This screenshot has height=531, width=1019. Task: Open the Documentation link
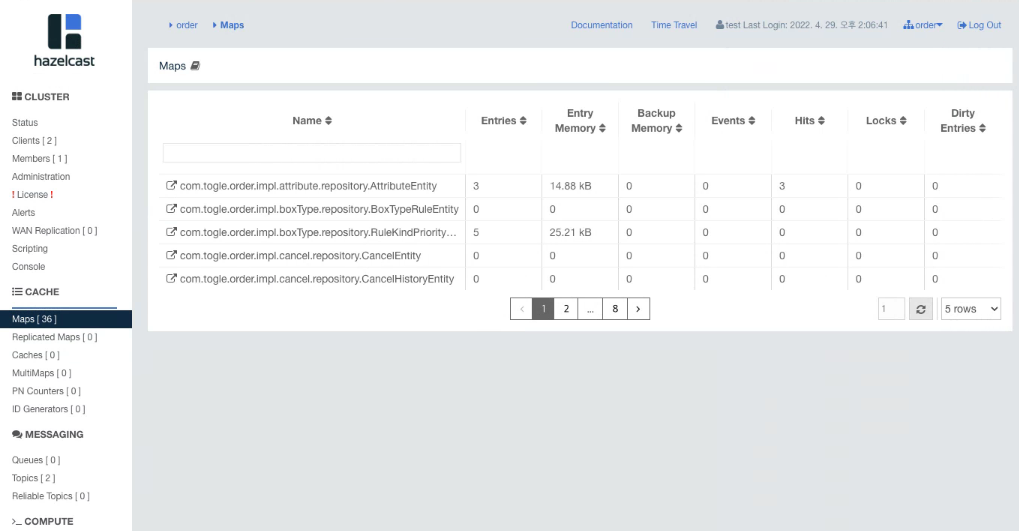[601, 25]
